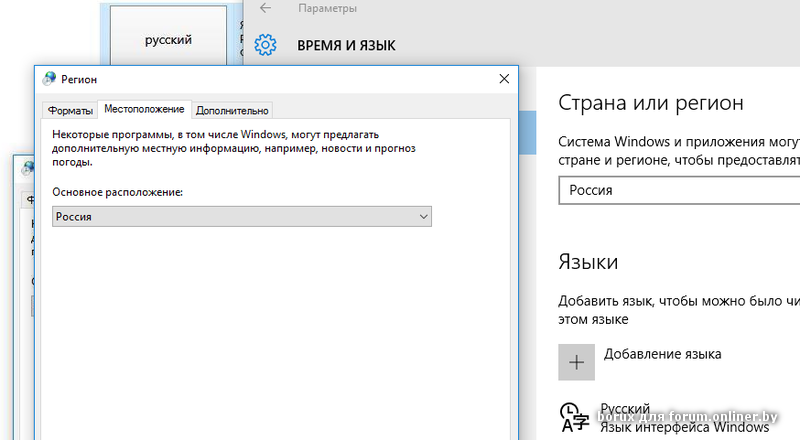Click the globe icon in Регион title bar
Screen dimensions: 800x440
click(50, 78)
